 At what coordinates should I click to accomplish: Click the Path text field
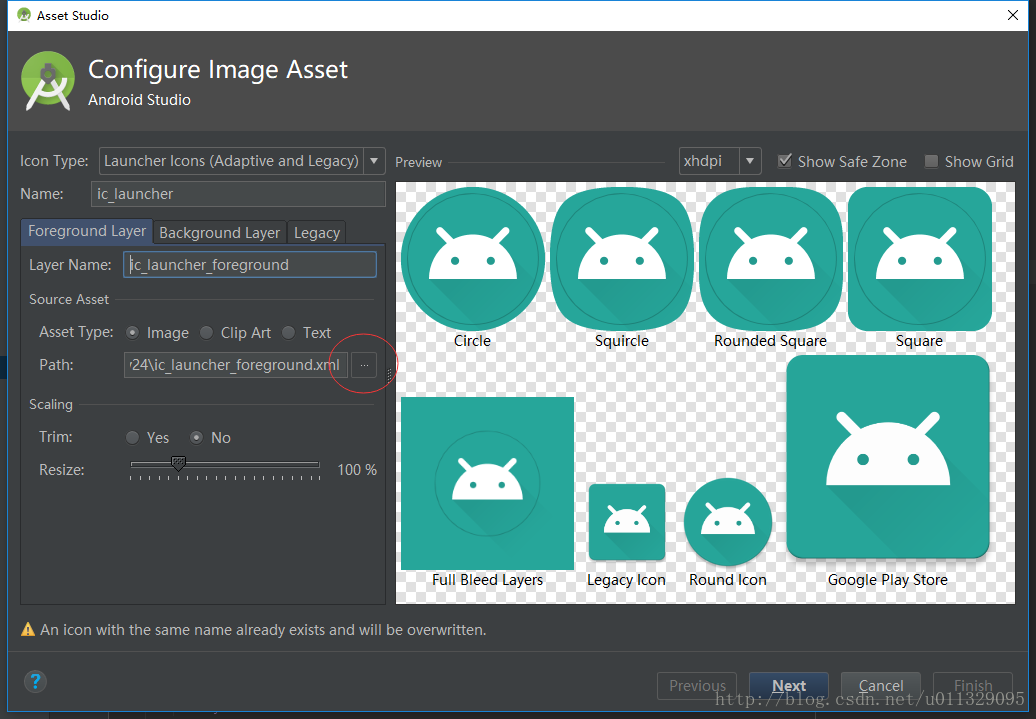pyautogui.click(x=236, y=365)
